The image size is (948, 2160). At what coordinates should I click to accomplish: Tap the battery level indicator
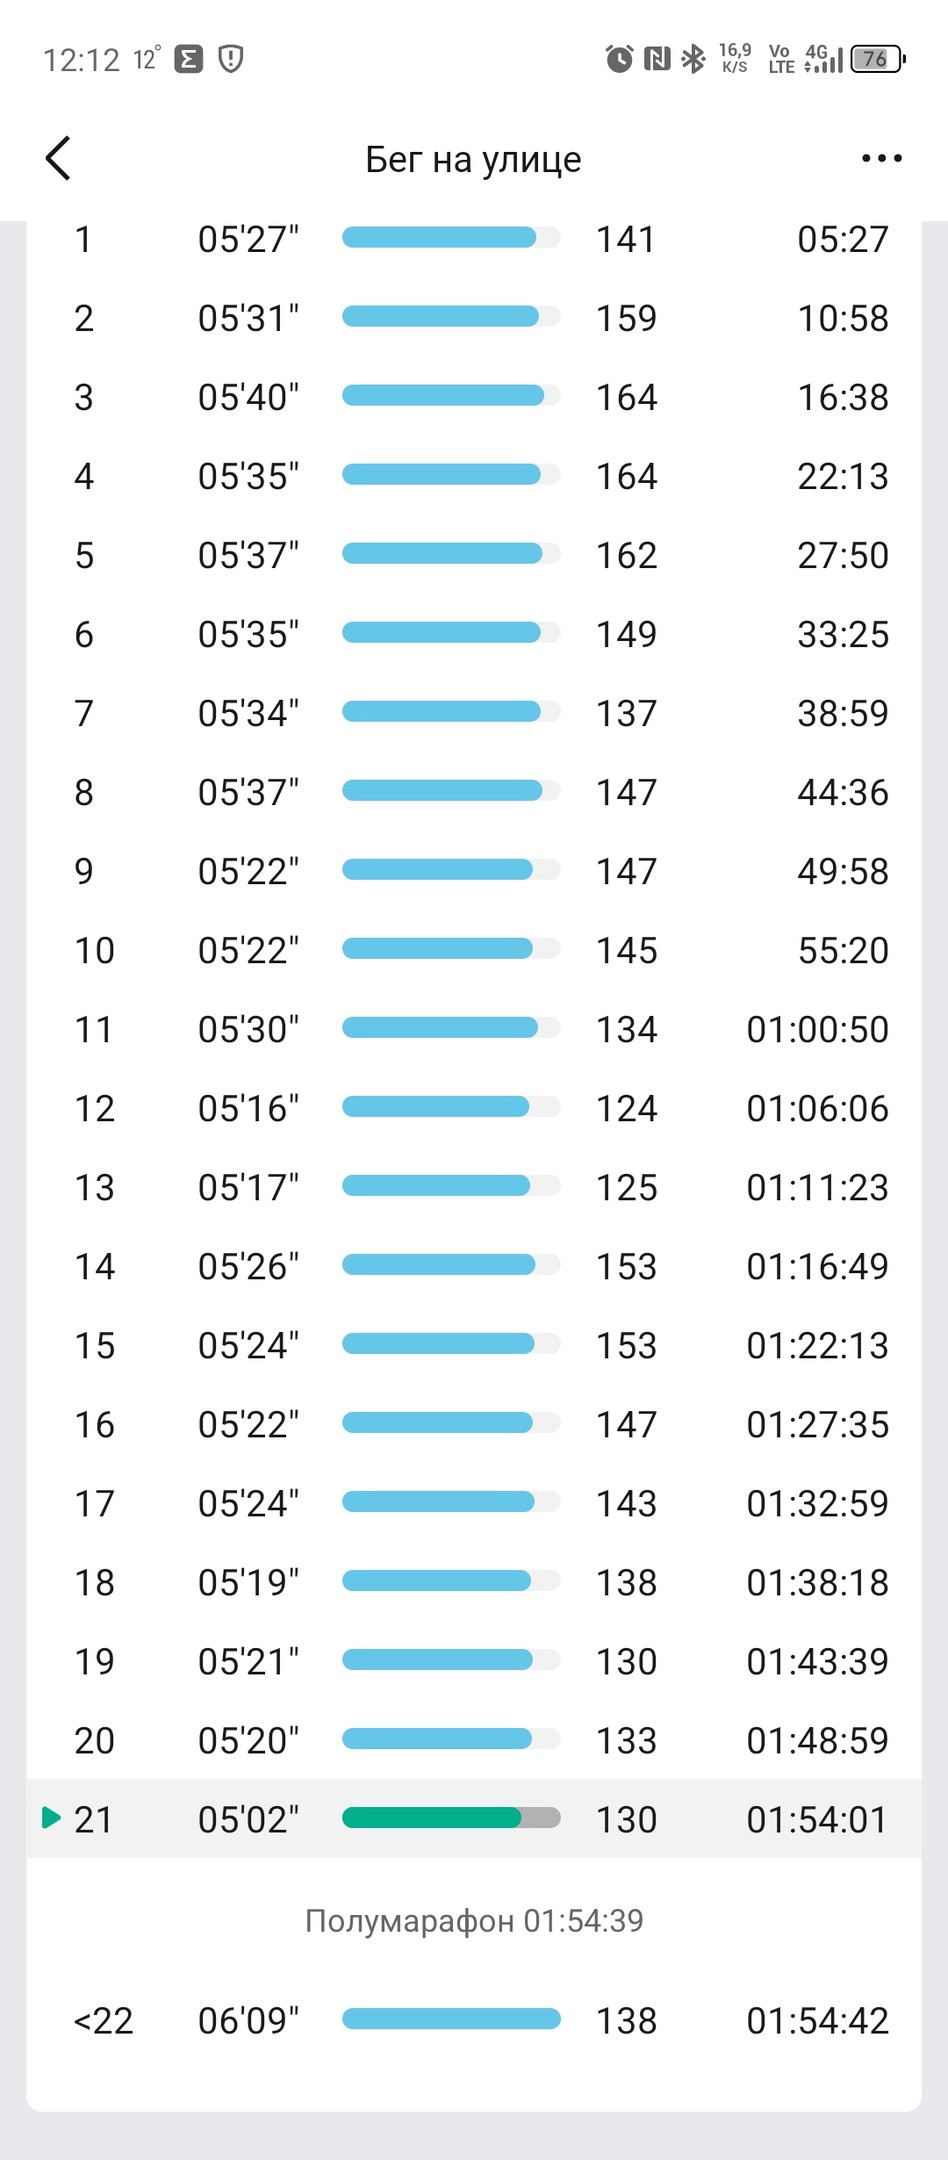[x=877, y=59]
